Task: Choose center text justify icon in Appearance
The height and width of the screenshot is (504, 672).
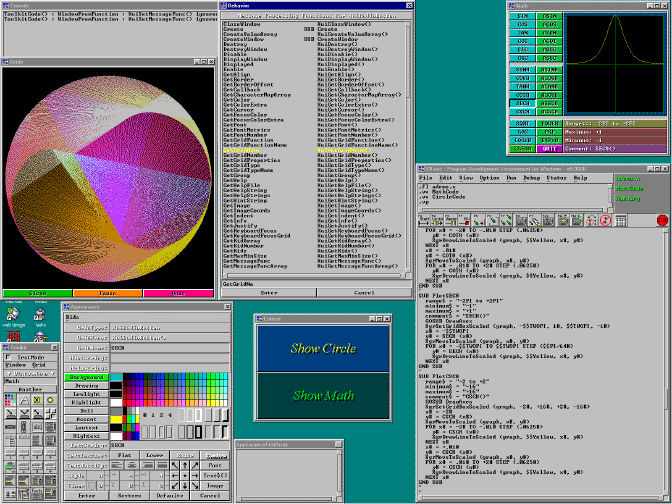Action: pyautogui.click(x=132, y=465)
